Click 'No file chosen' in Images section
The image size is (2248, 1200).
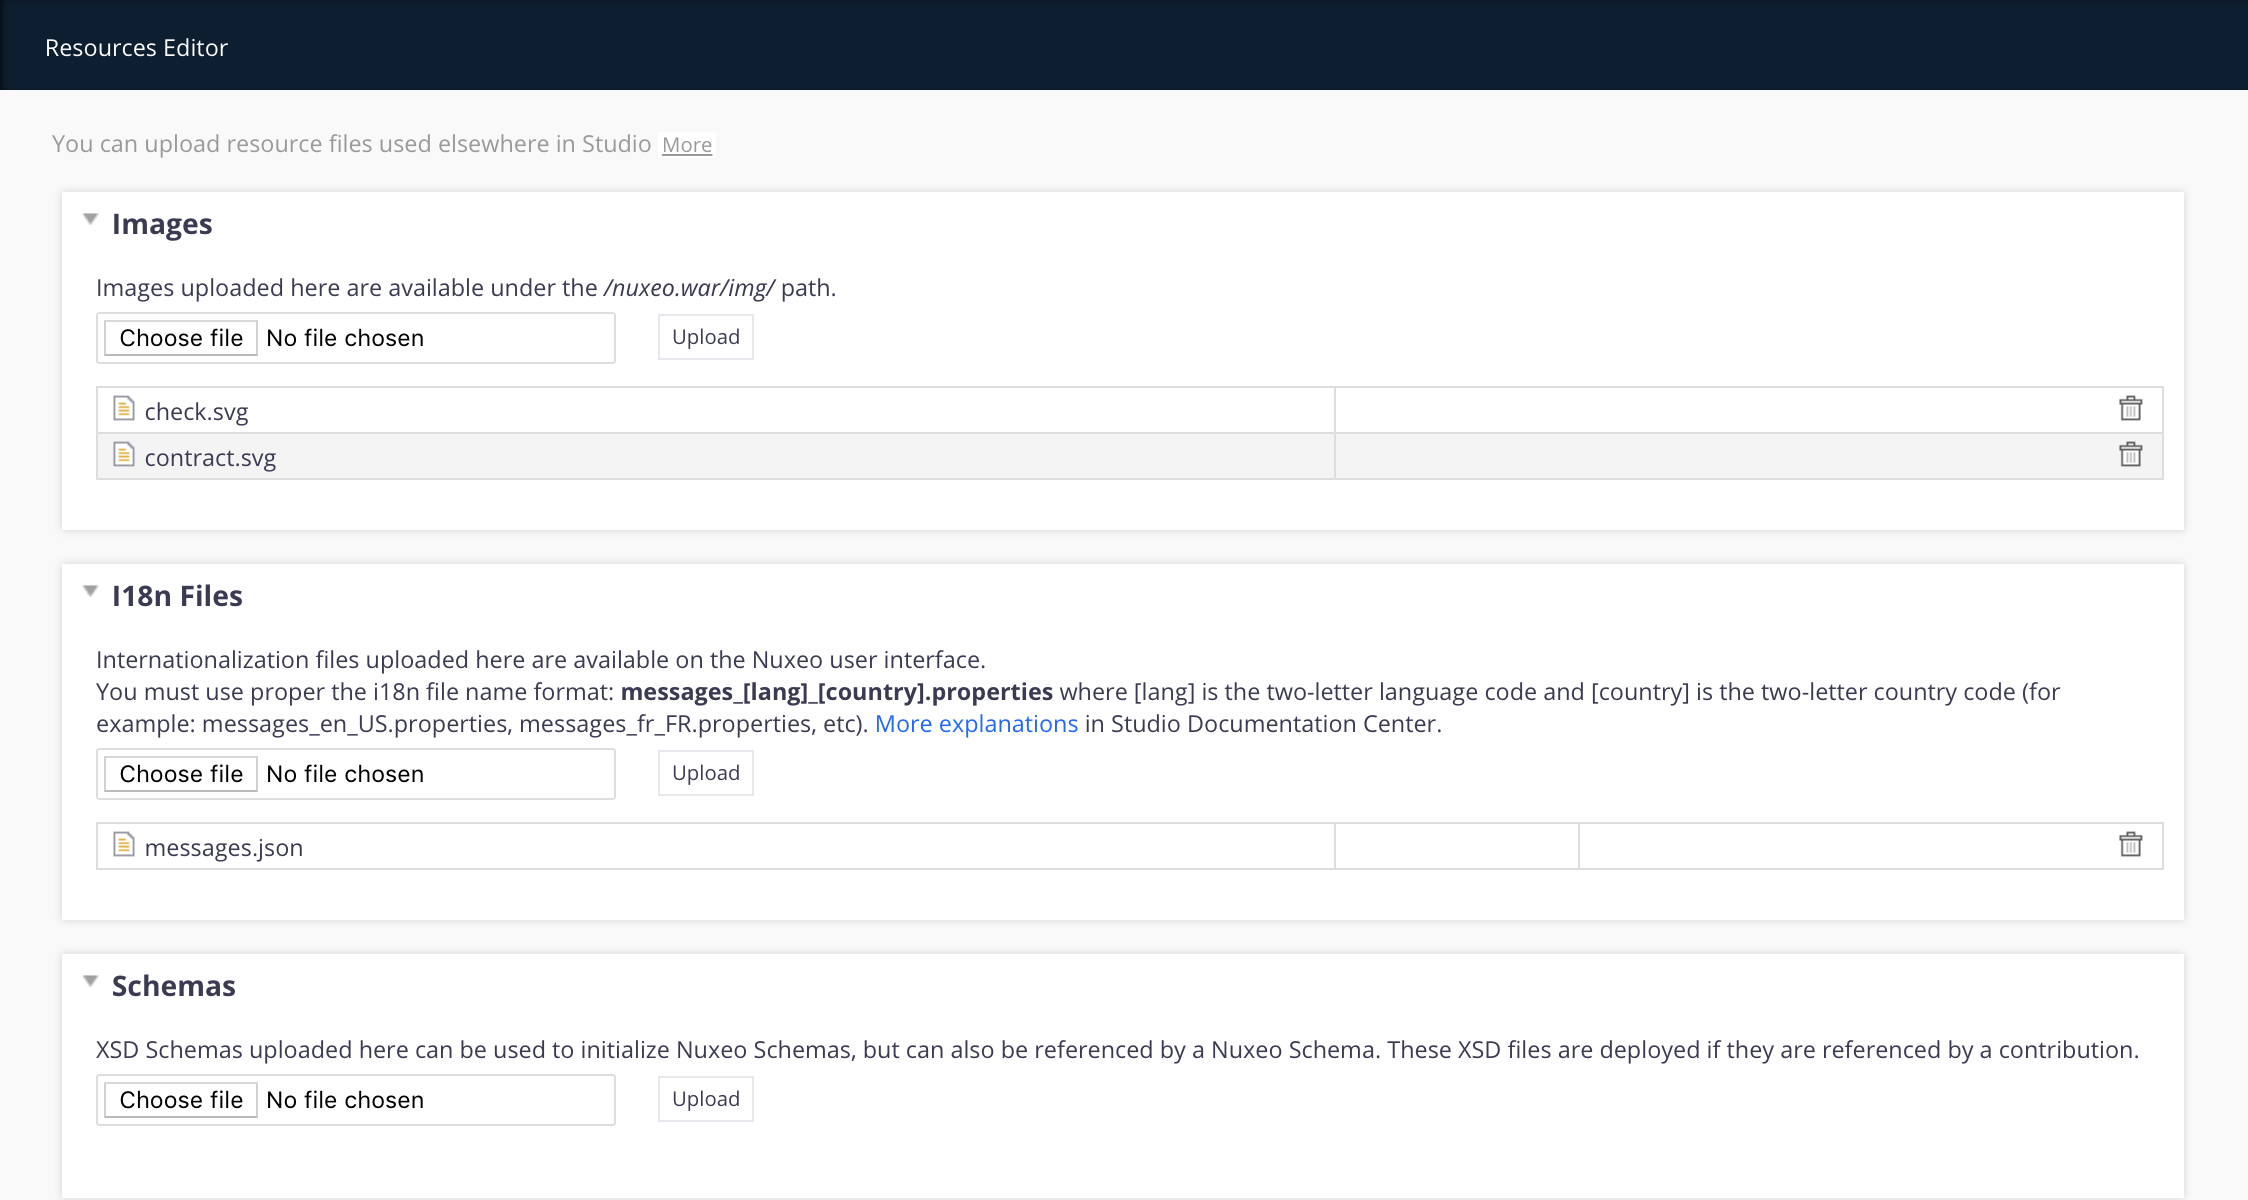point(345,338)
